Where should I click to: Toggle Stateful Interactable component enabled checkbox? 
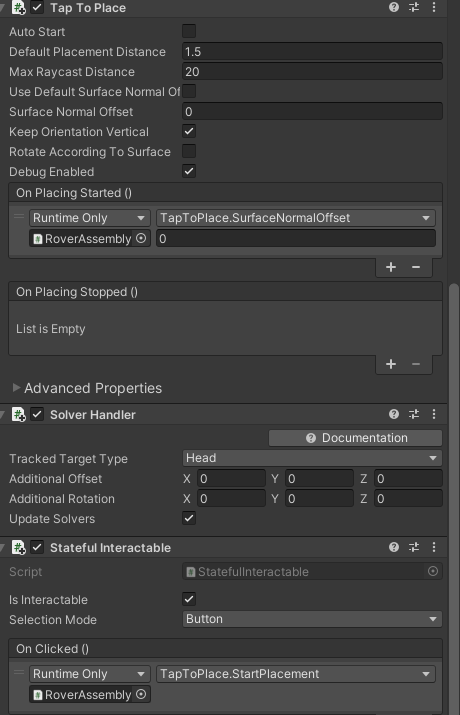[x=37, y=547]
